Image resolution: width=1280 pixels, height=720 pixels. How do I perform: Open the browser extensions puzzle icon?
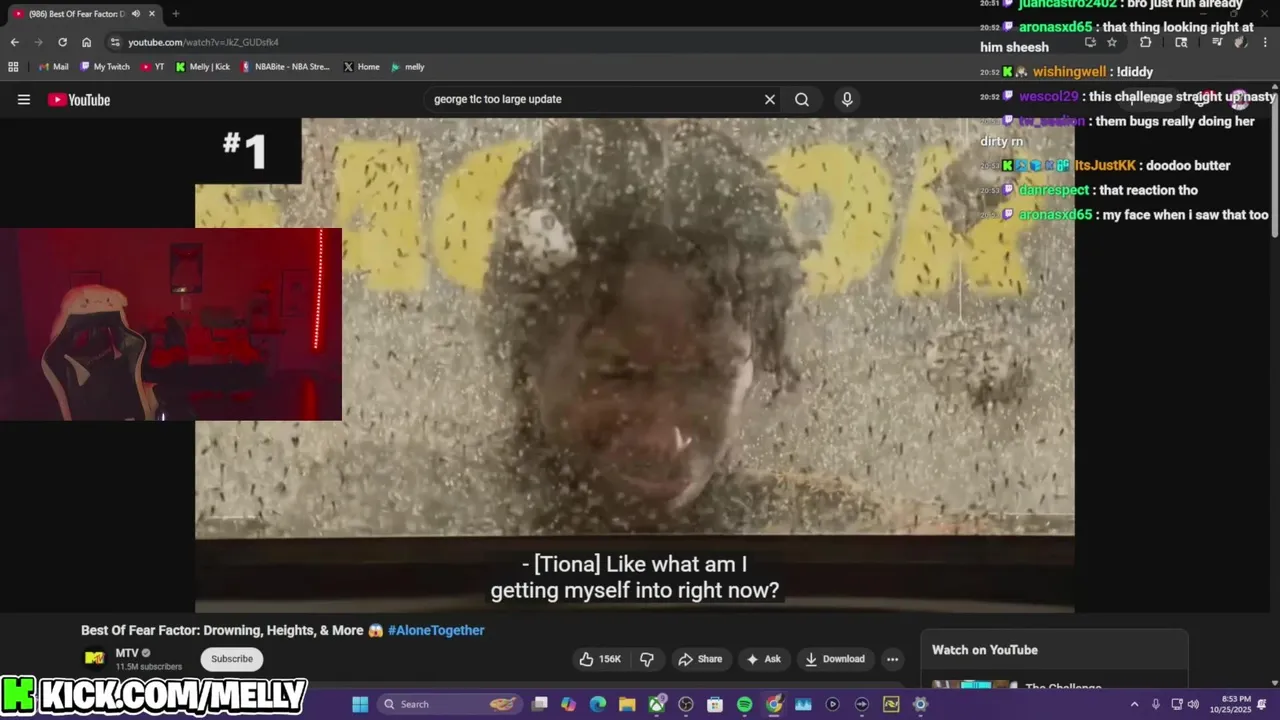[1146, 42]
